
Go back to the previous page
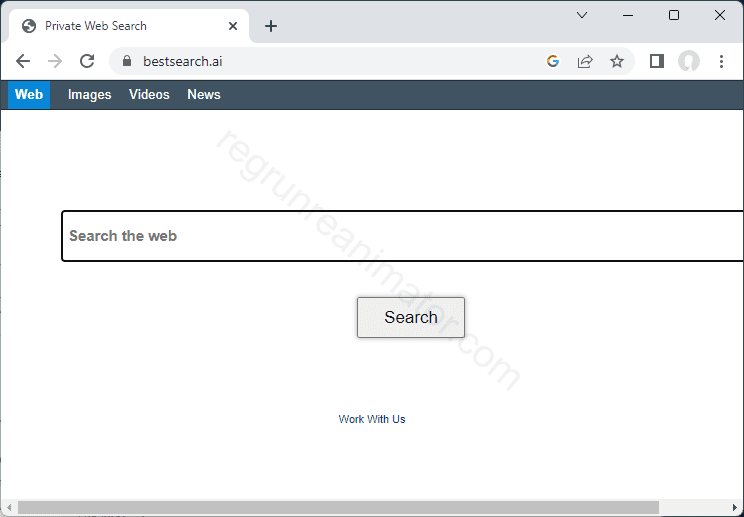tap(23, 61)
